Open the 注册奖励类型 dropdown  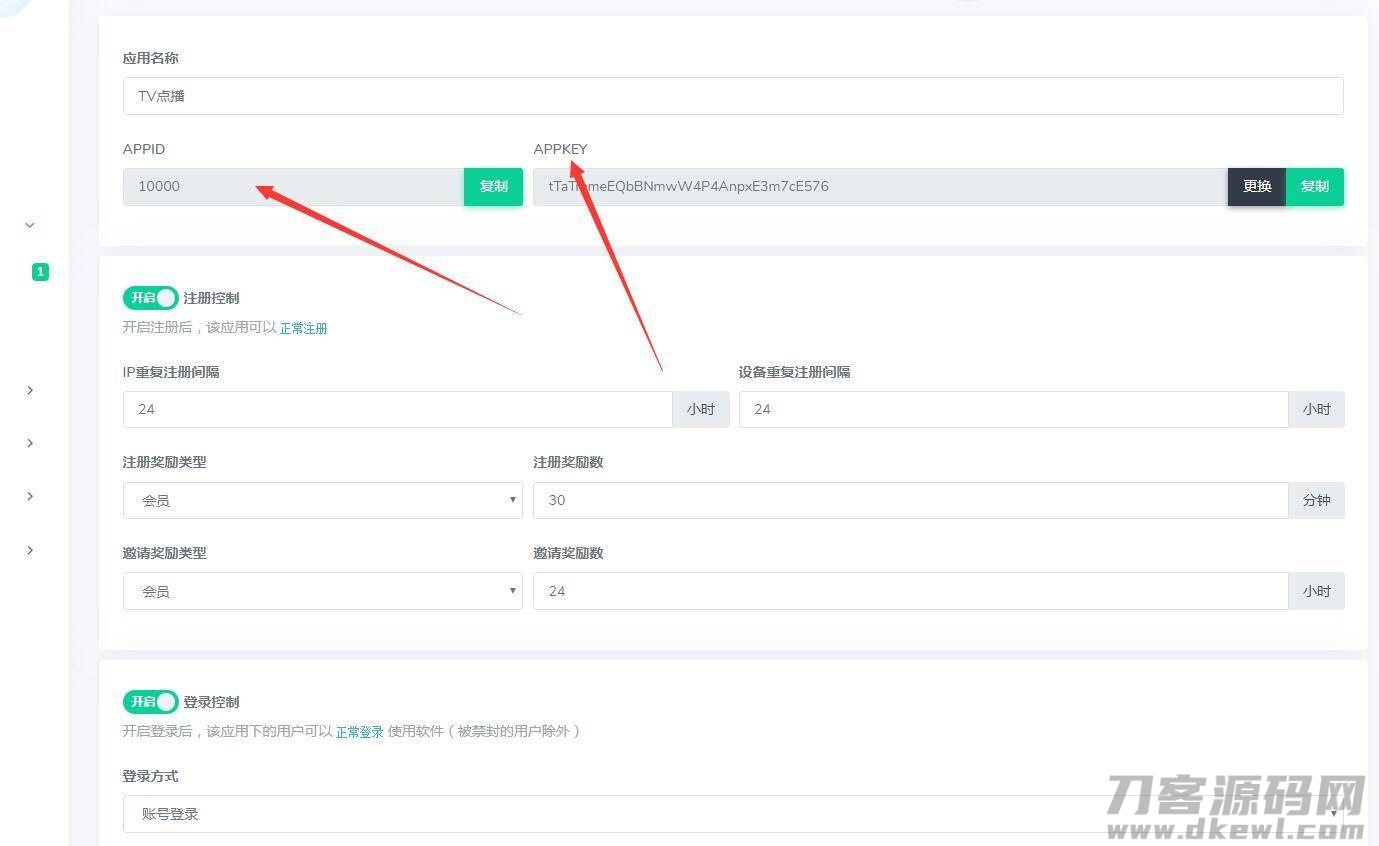coord(322,500)
